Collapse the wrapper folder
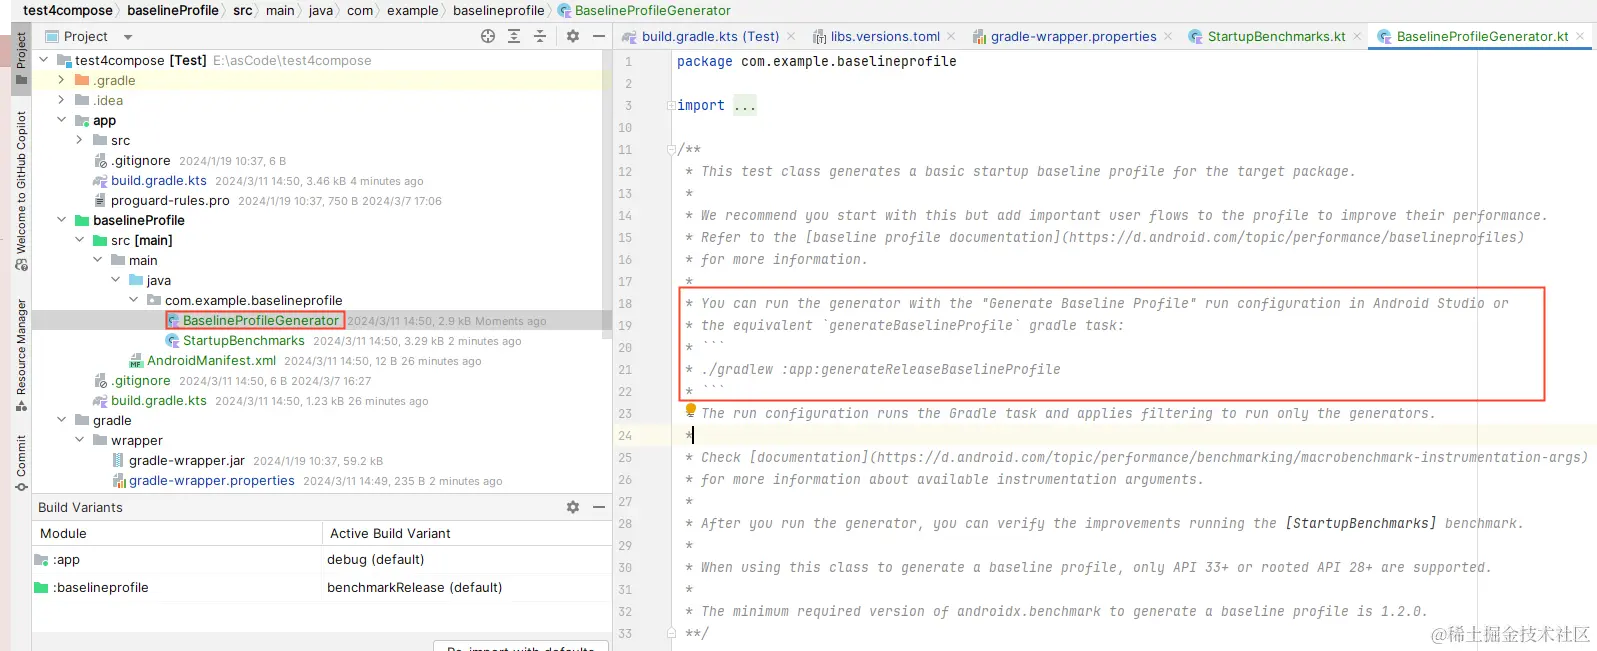1597x651 pixels. 80,440
